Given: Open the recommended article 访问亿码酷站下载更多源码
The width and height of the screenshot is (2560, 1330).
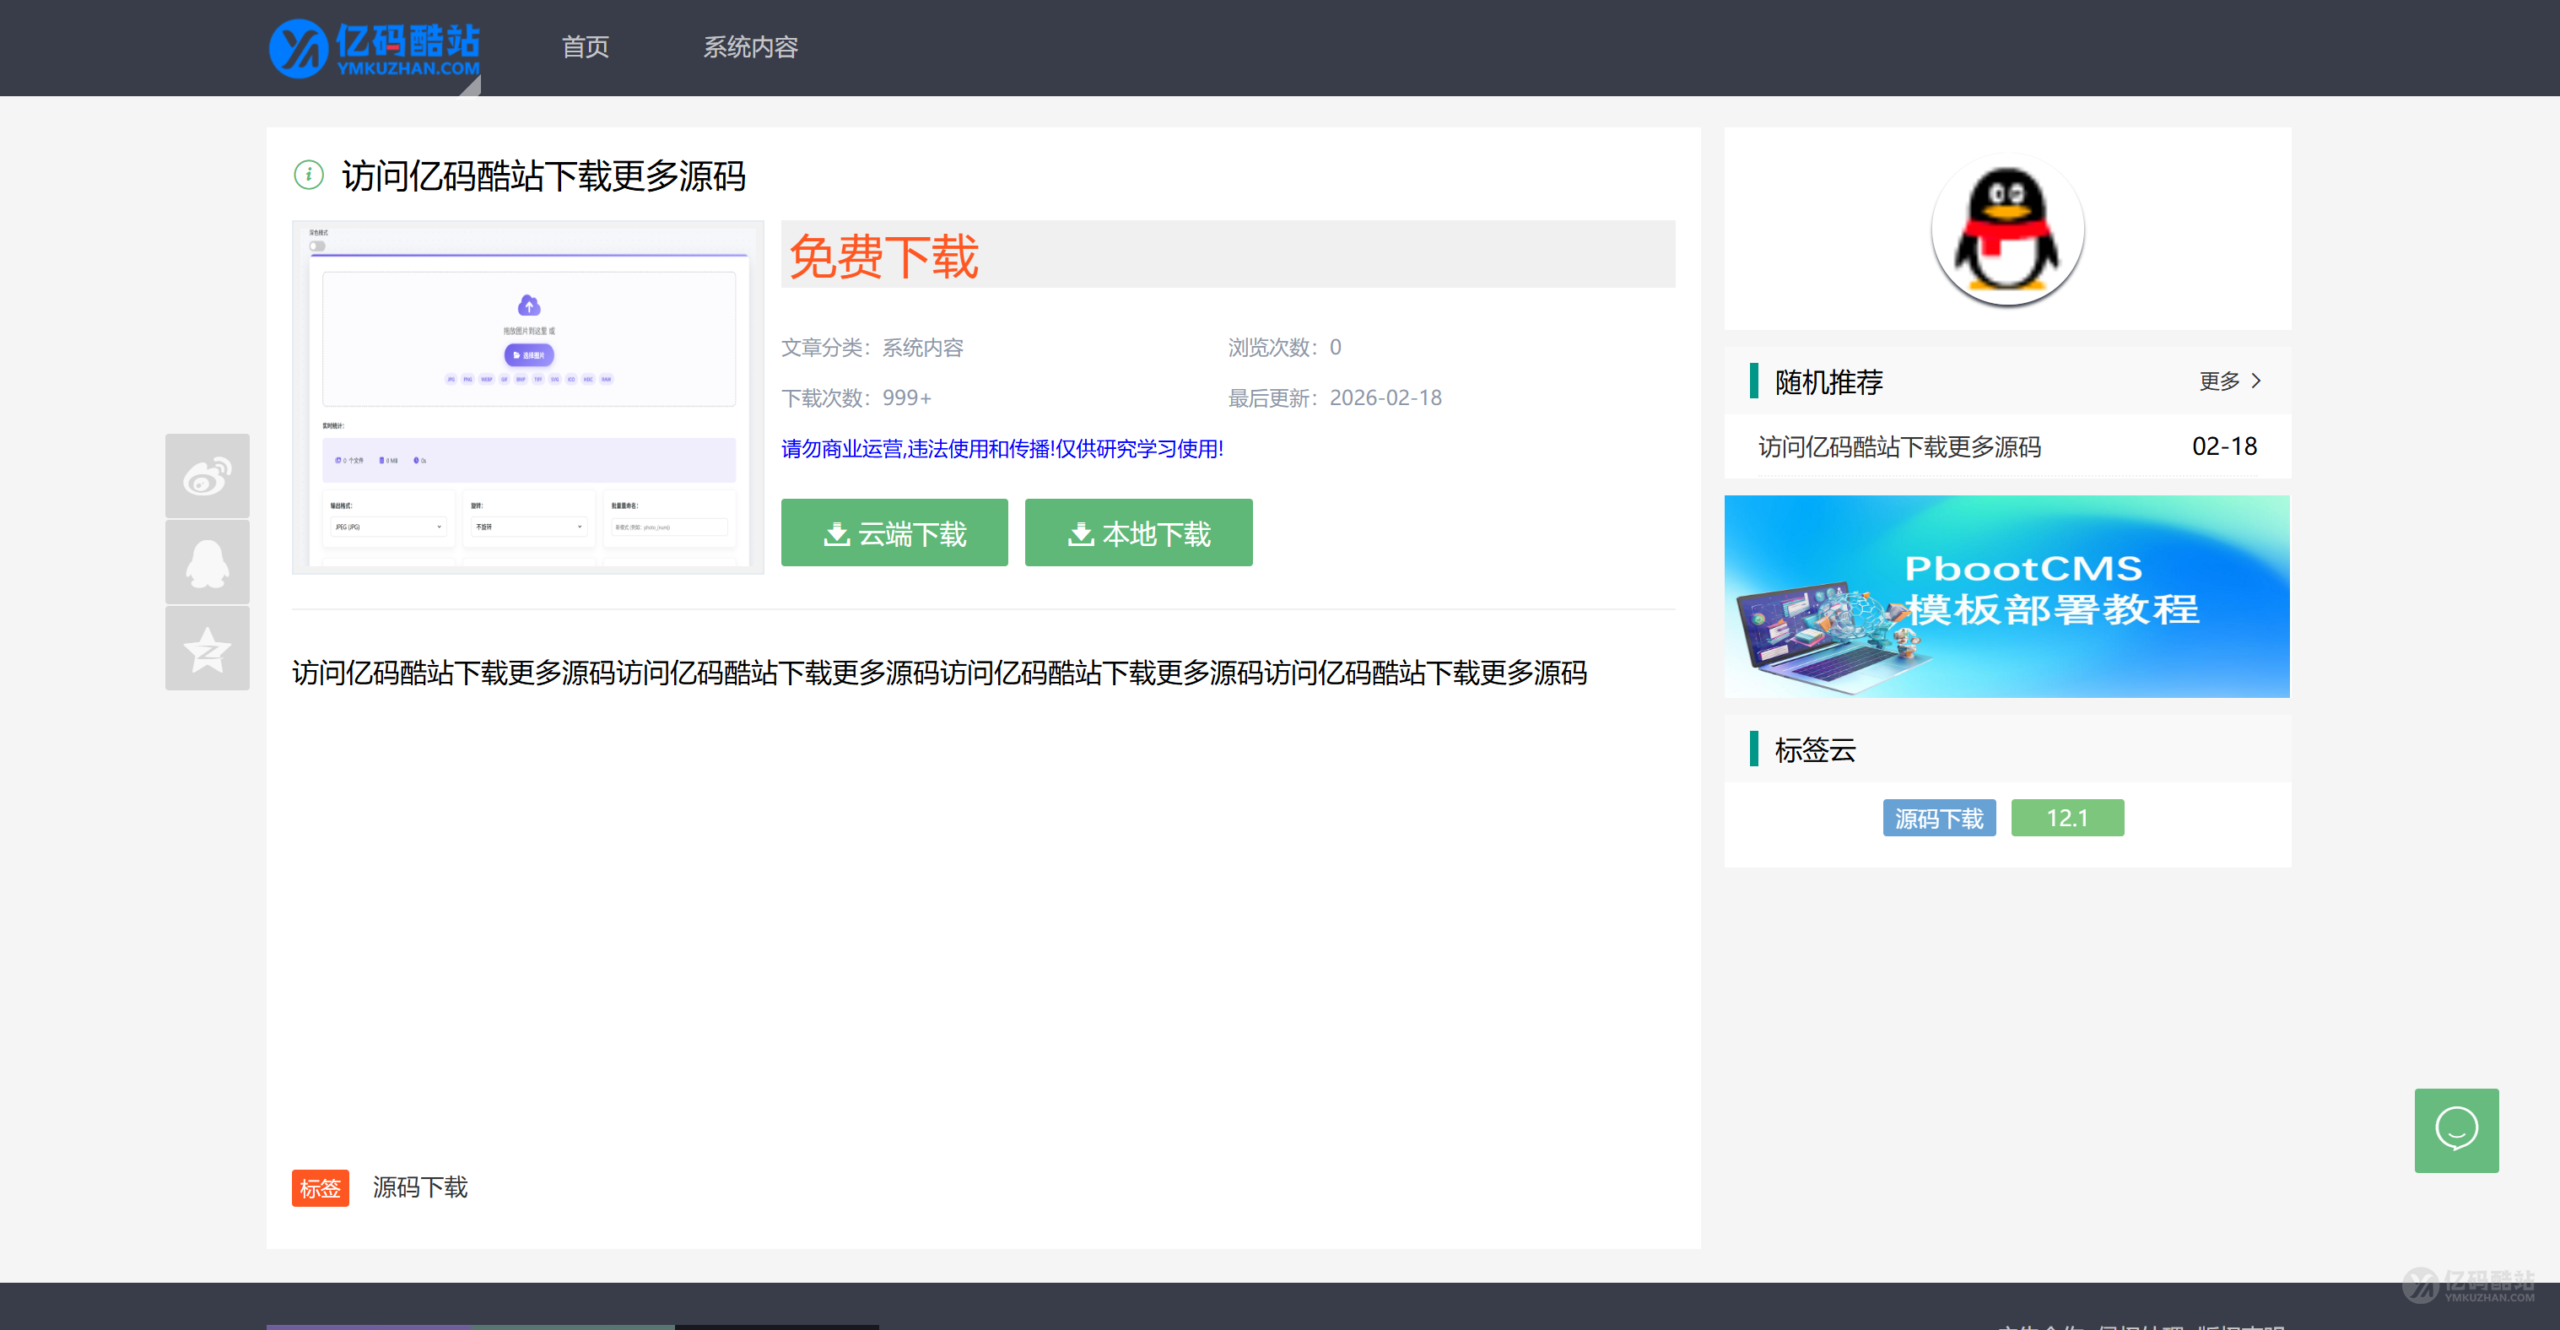Looking at the screenshot, I should point(1899,447).
